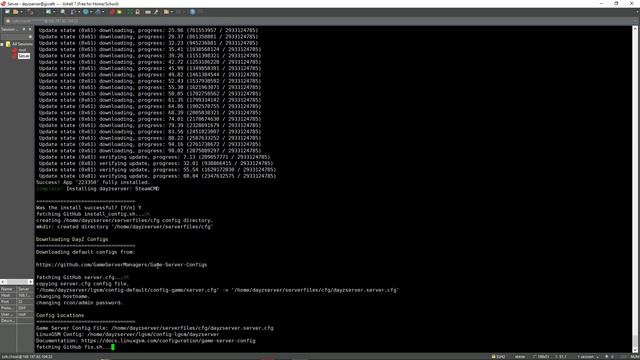
Task: Click the session tree scrollbar right arrow
Action: (31, 282)
